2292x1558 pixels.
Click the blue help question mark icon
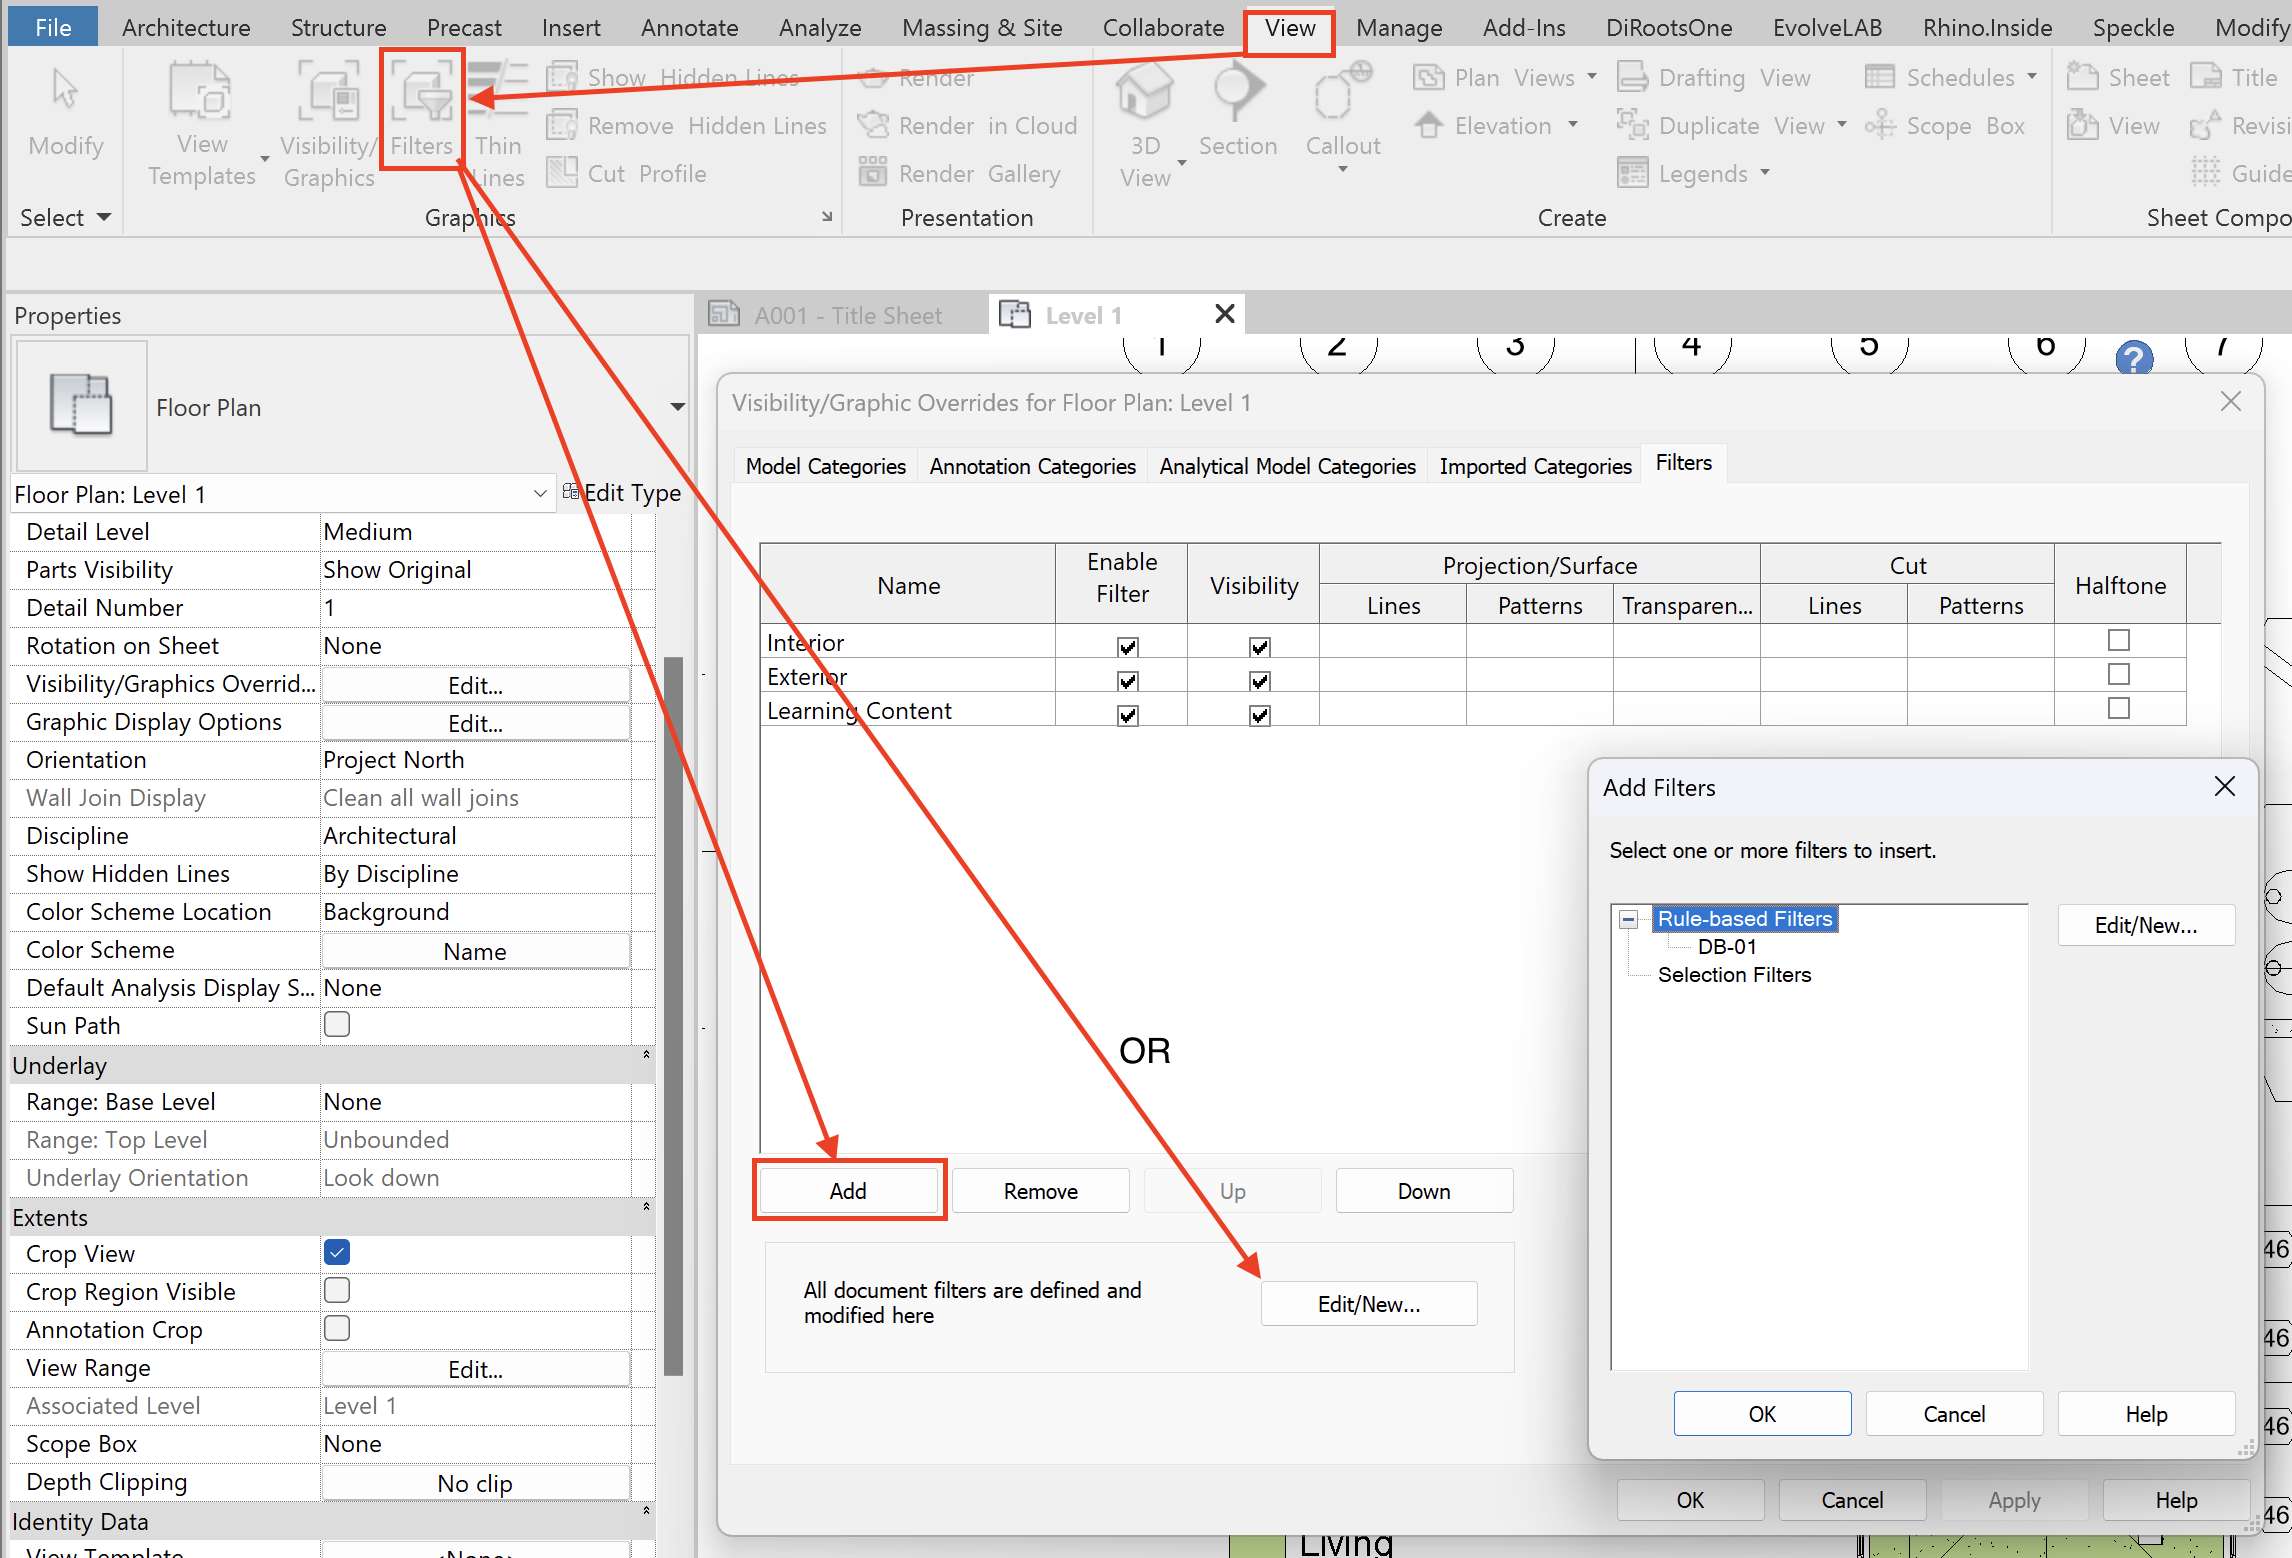2134,357
